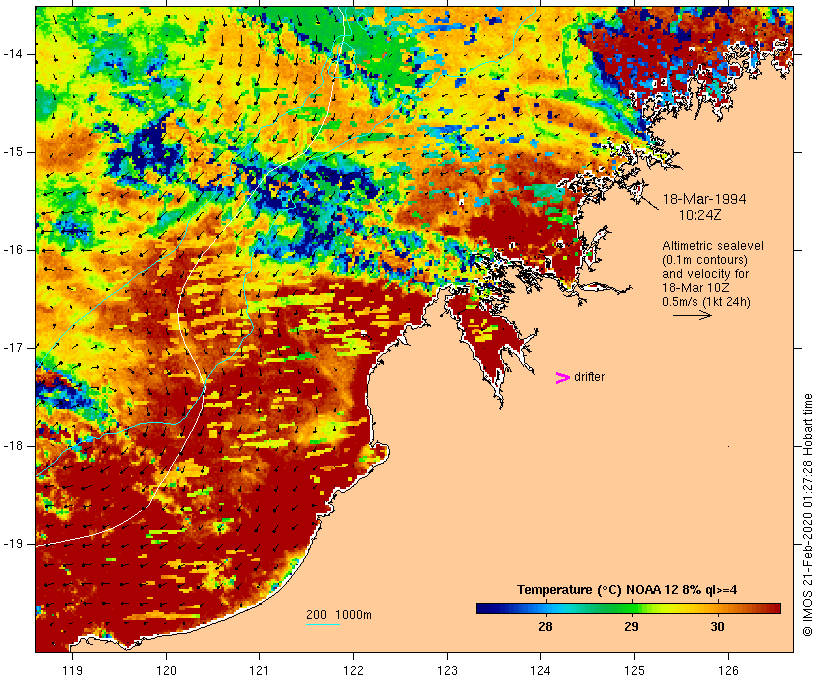Viewport: 820px width, 680px height.
Task: Click the dark blue end of the temperature colorbar
Action: pyautogui.click(x=486, y=608)
